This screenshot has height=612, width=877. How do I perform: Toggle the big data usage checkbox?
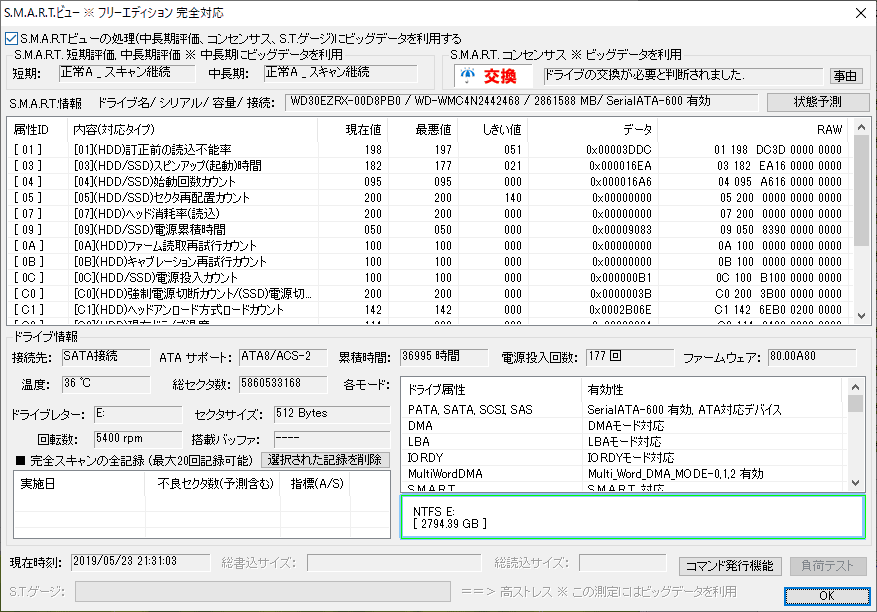(12, 39)
